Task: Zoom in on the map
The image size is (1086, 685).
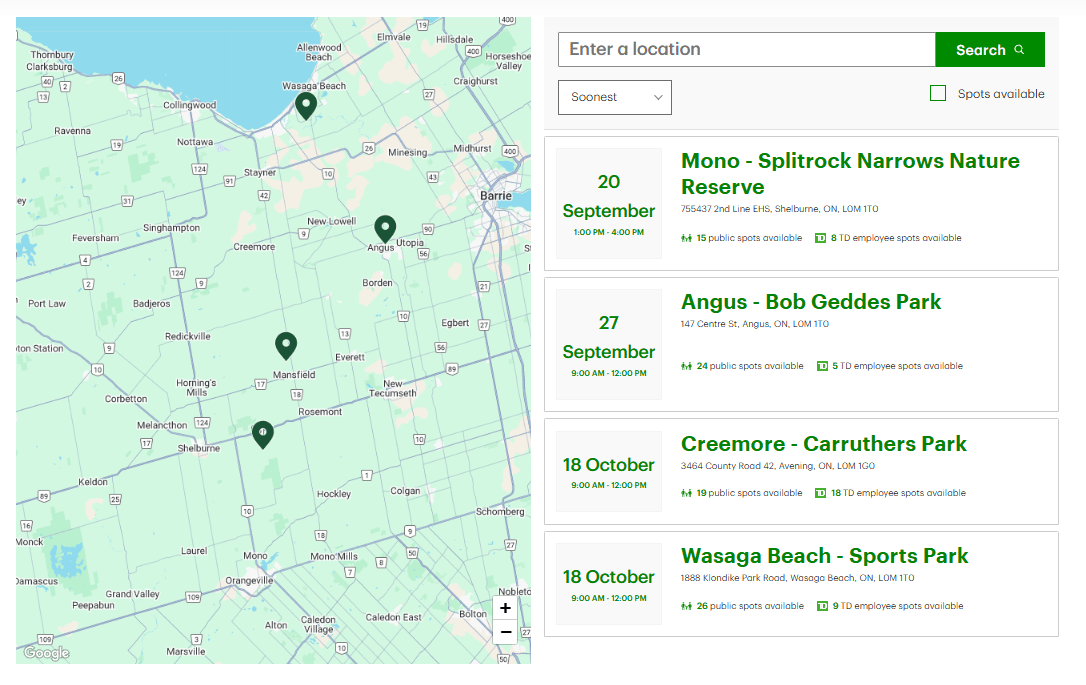Action: tap(505, 608)
